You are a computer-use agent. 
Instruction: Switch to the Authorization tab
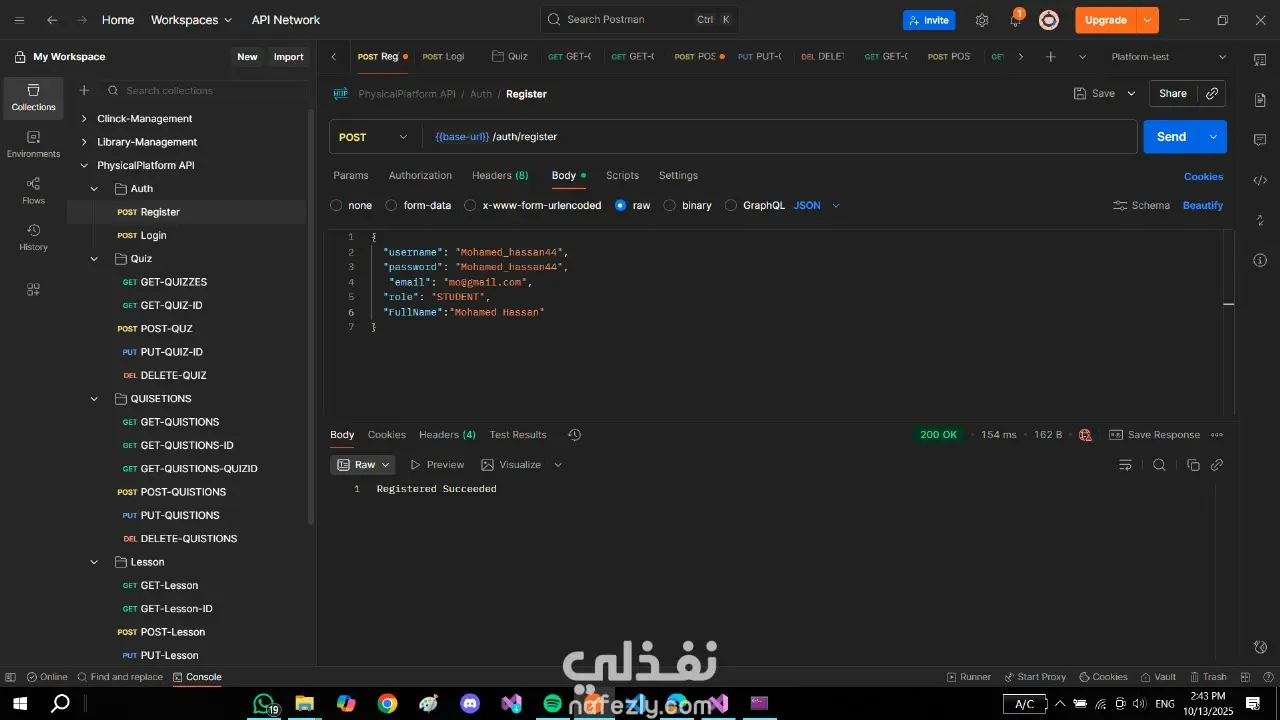[x=420, y=175]
